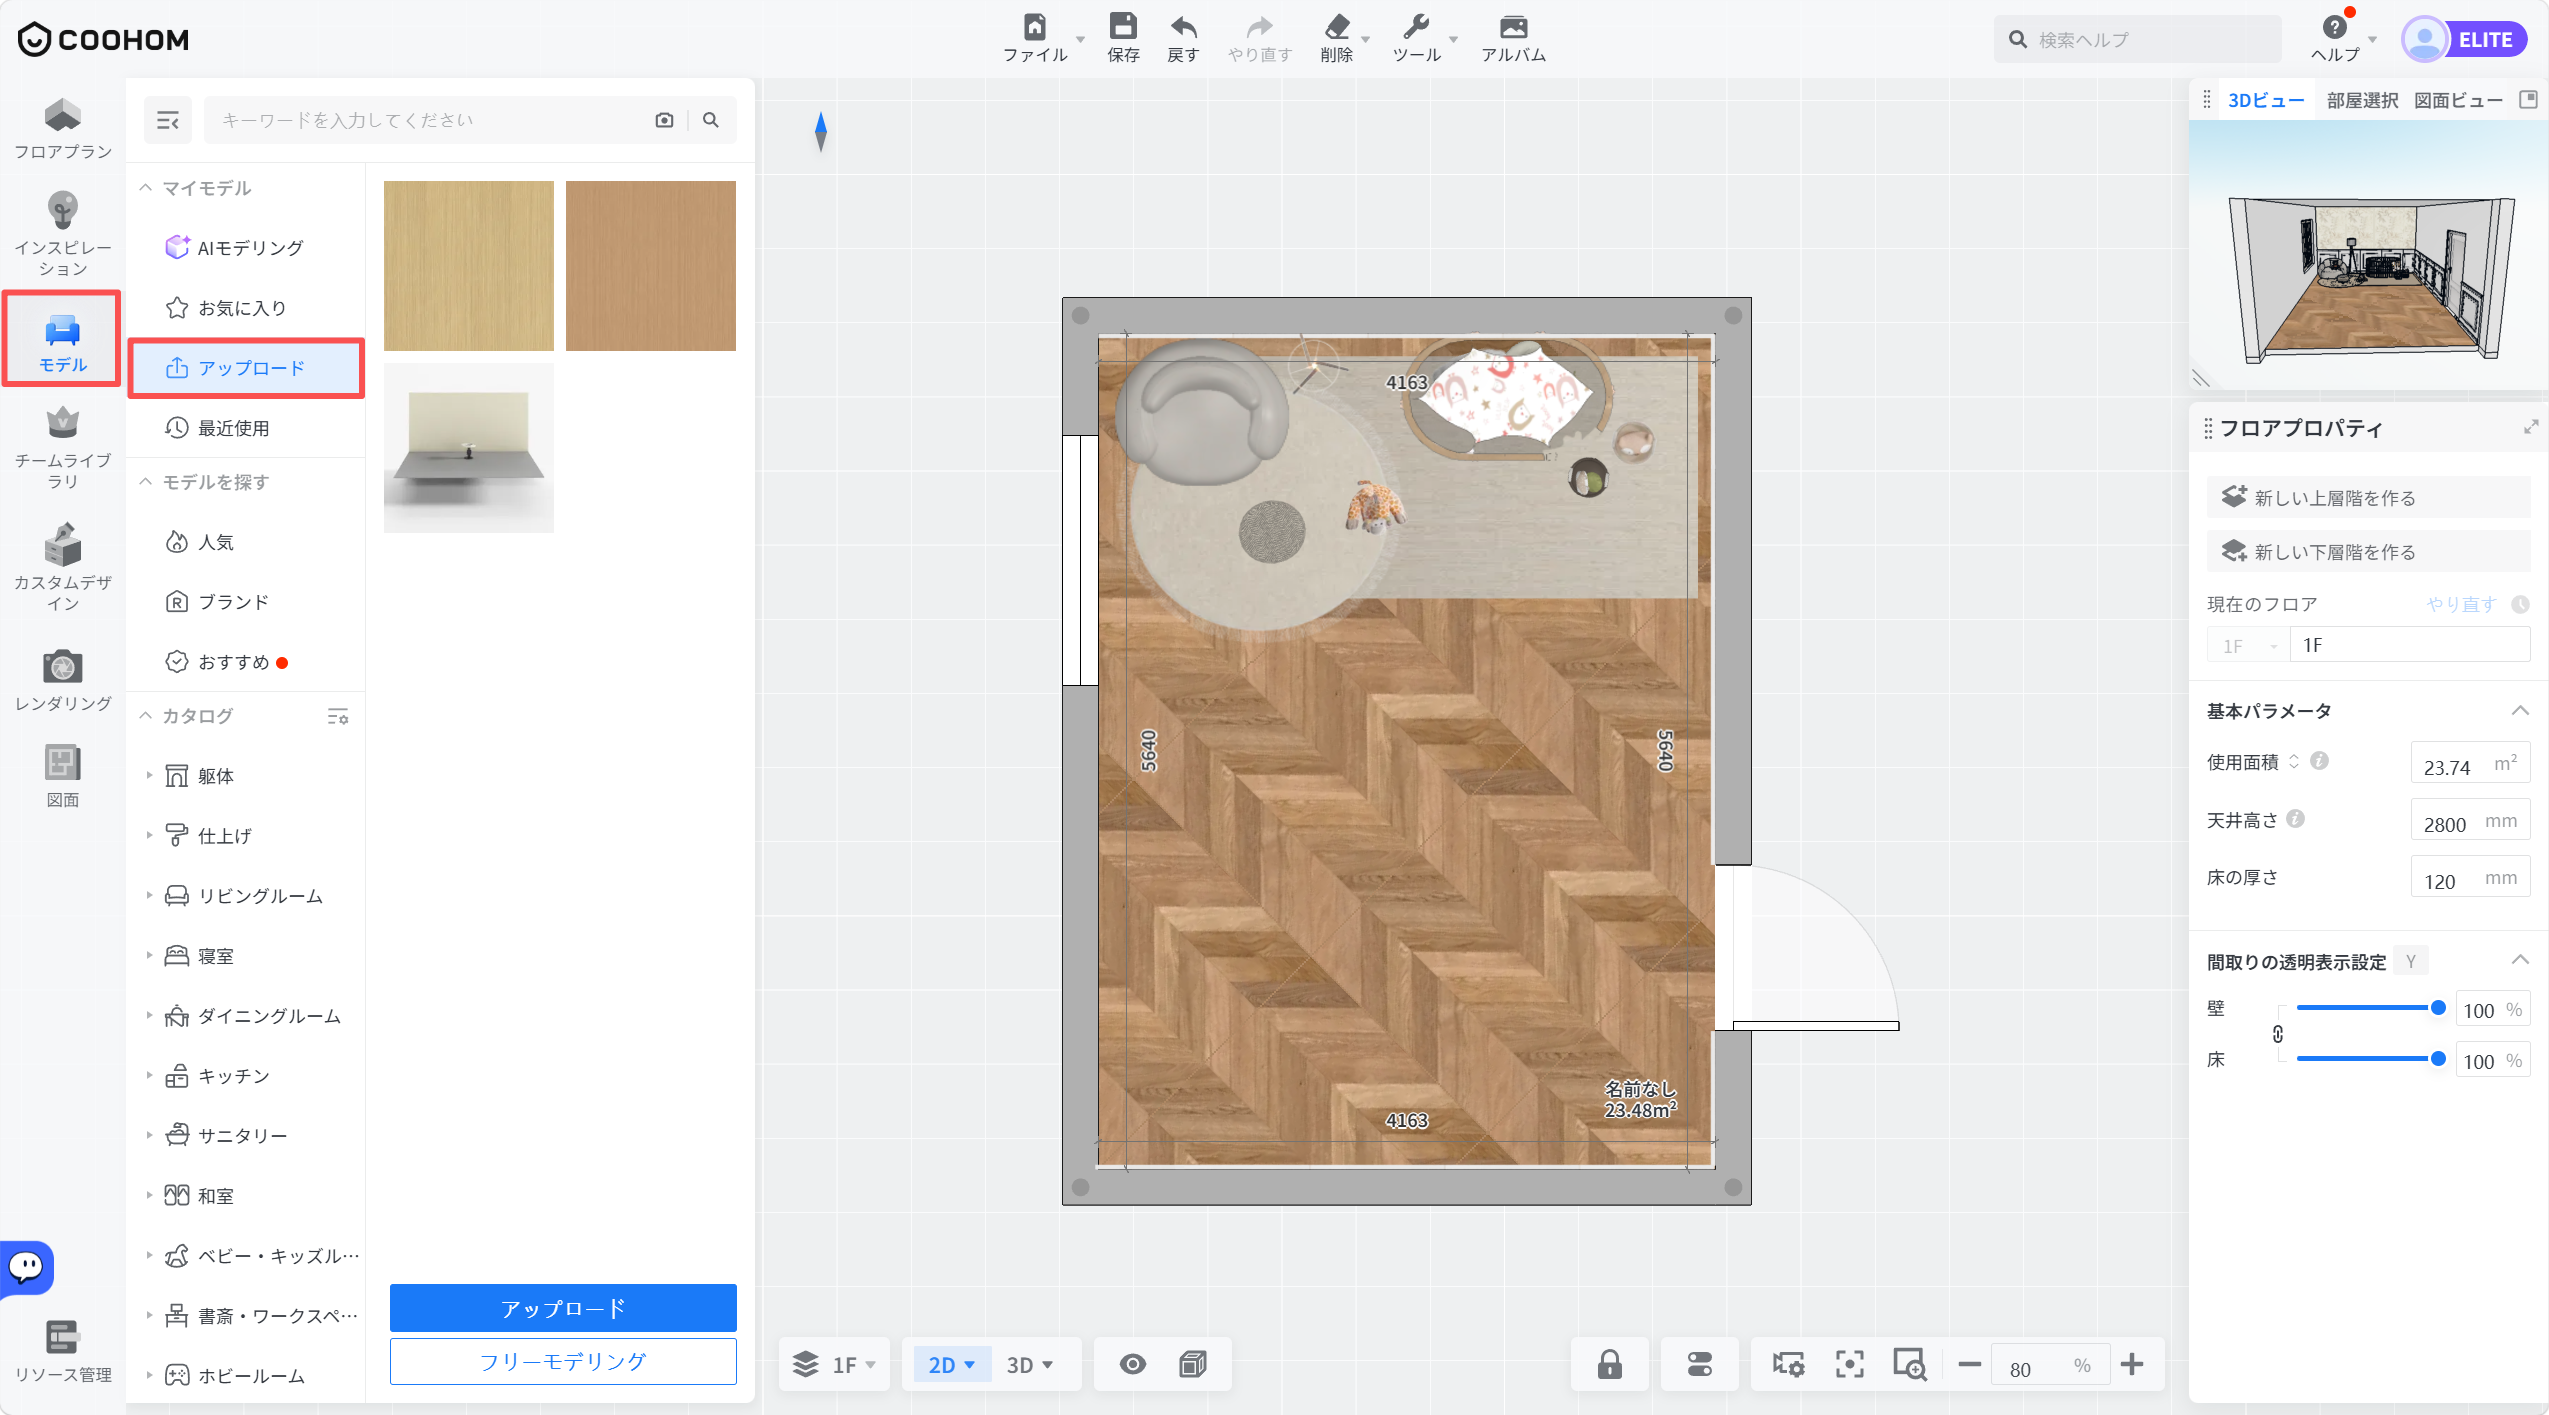Collapse the カタログ section
The width and height of the screenshot is (2549, 1415).
click(x=145, y=716)
